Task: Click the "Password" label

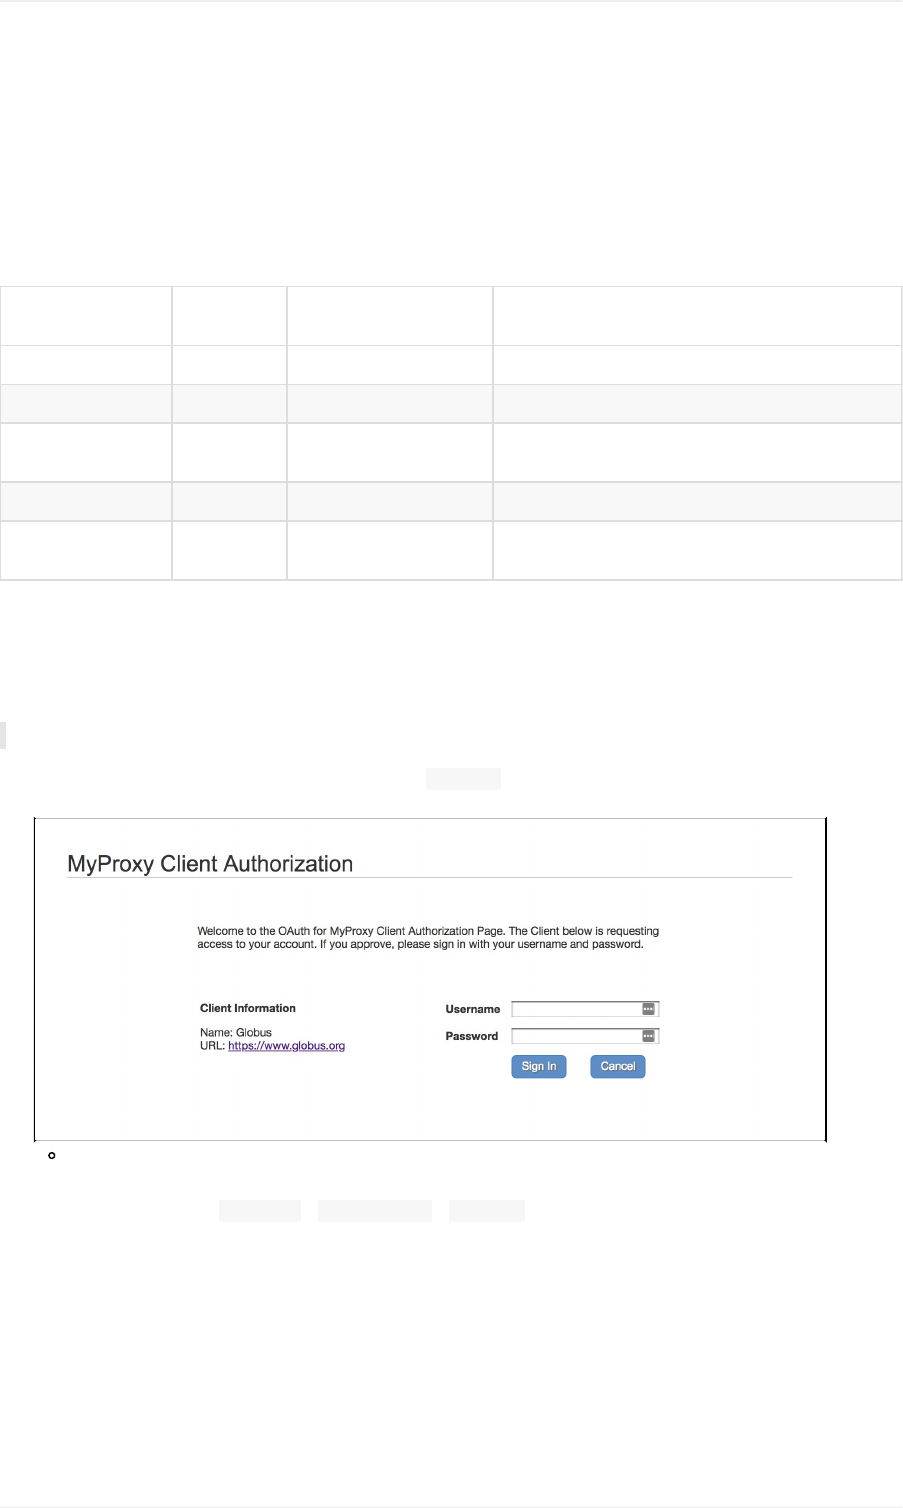Action: [472, 1036]
